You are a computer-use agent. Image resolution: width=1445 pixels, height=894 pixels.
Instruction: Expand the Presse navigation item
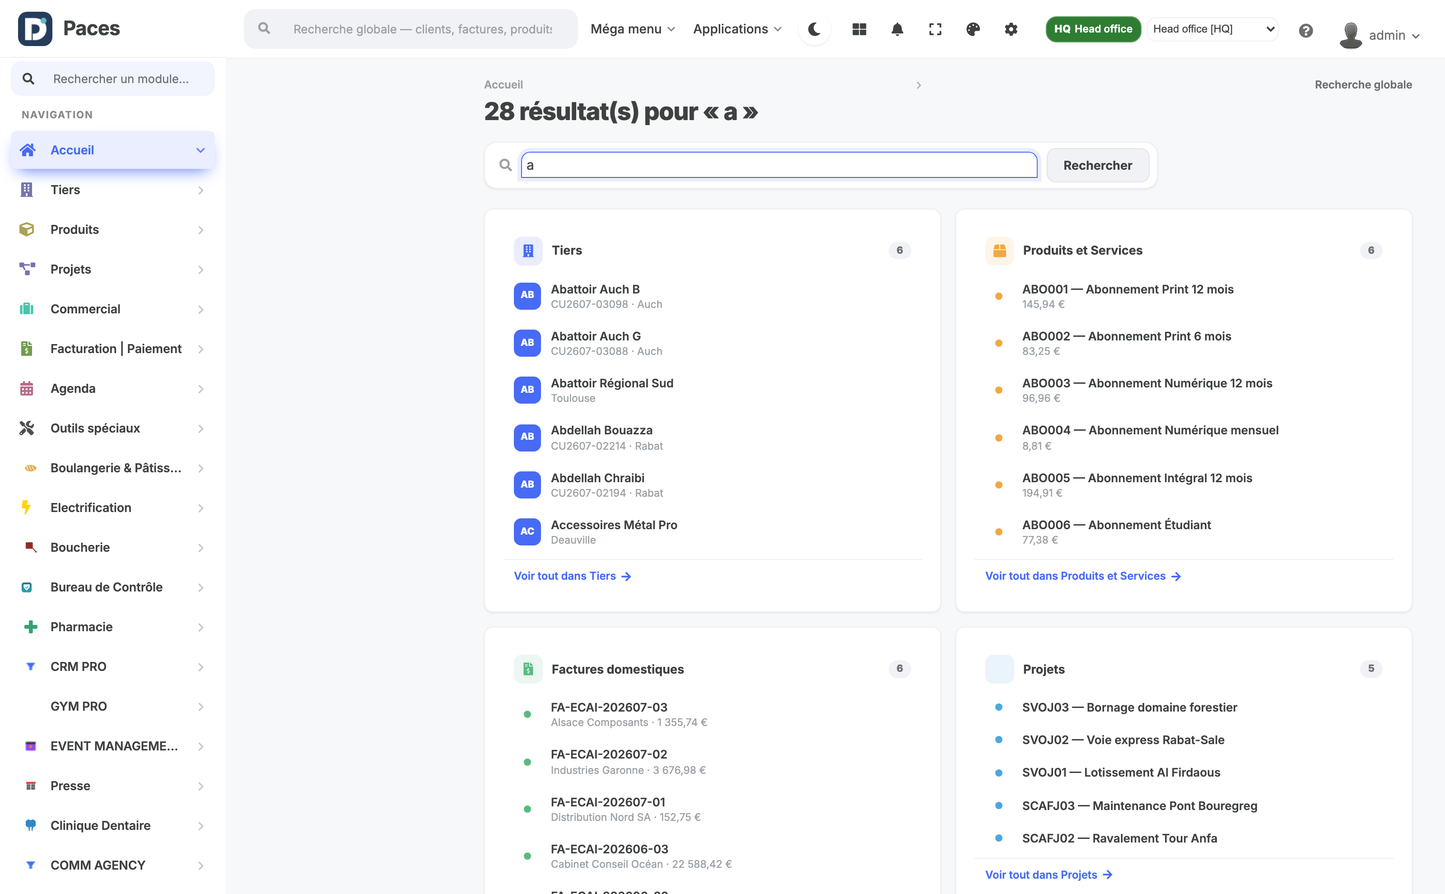pos(113,786)
